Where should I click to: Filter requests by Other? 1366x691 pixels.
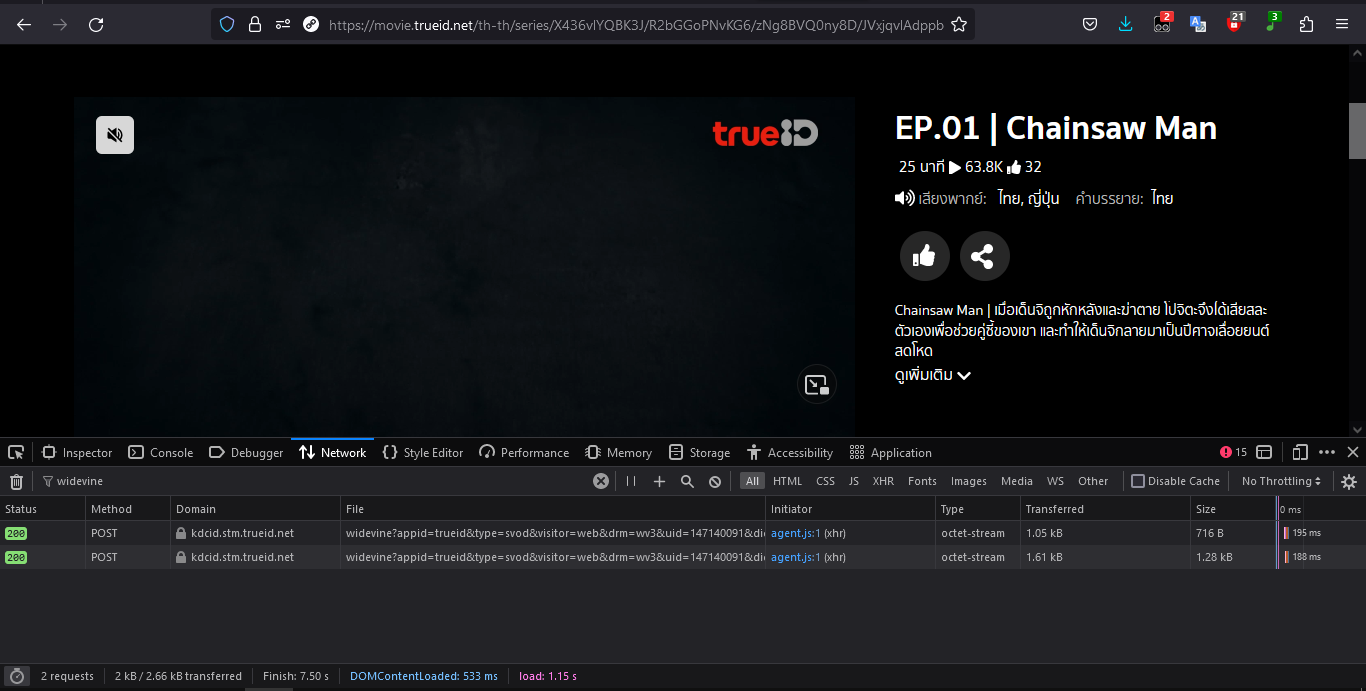[1093, 481]
